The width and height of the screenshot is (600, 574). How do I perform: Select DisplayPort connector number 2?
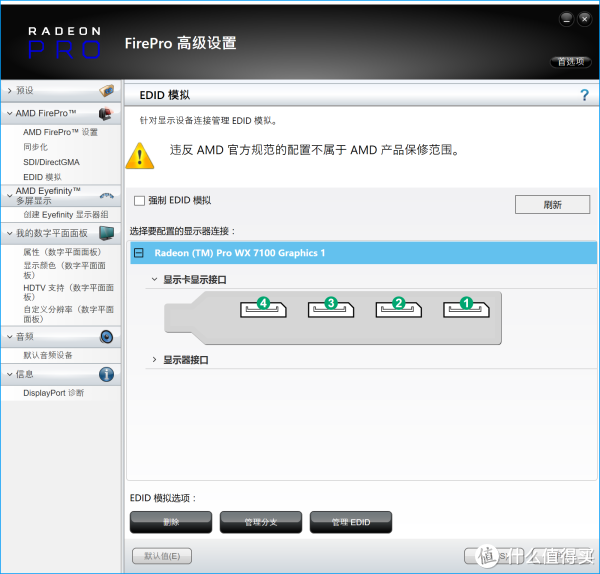coord(399,308)
